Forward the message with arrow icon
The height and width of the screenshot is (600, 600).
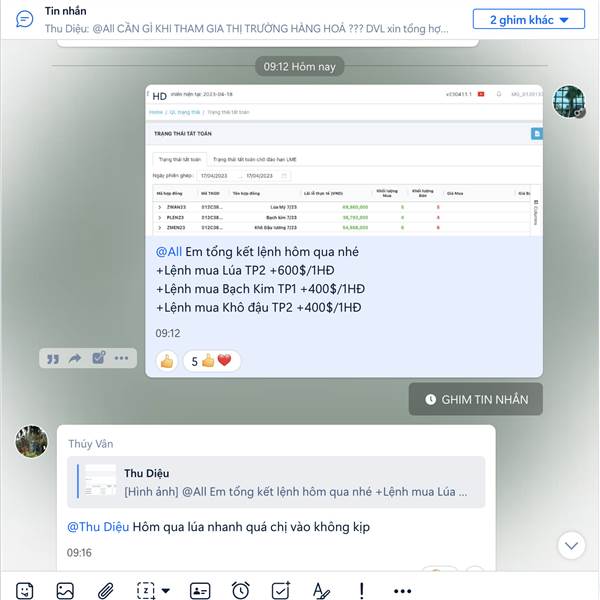tap(75, 359)
